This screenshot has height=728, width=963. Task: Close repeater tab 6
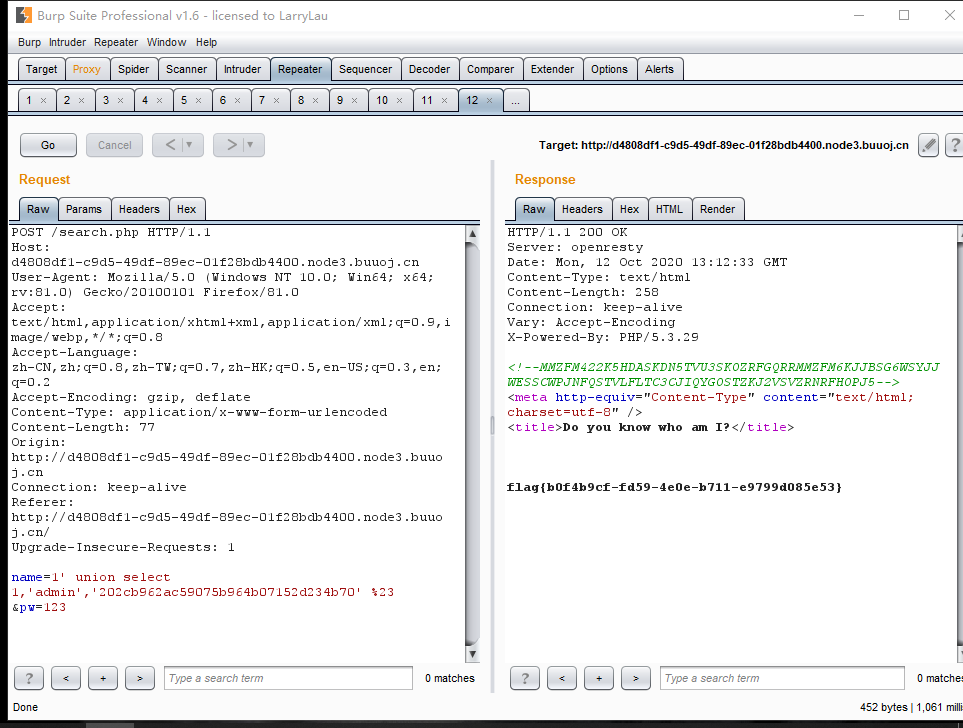click(x=237, y=100)
